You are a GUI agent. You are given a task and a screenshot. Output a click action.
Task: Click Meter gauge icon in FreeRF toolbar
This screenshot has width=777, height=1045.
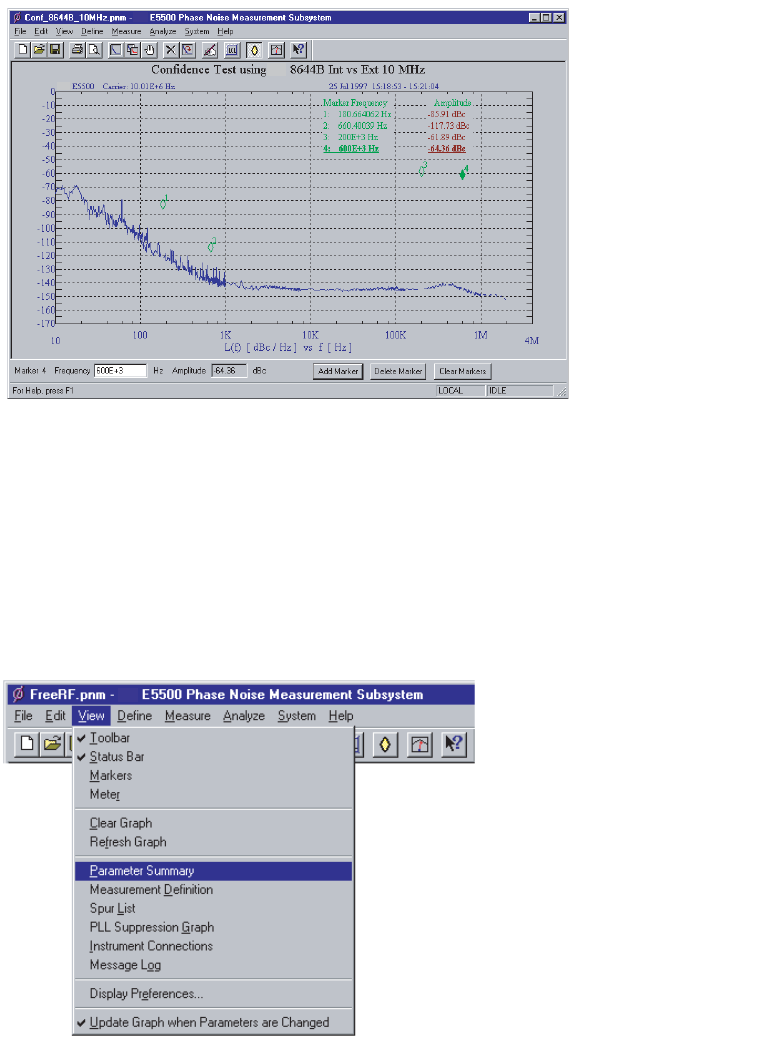pos(419,744)
